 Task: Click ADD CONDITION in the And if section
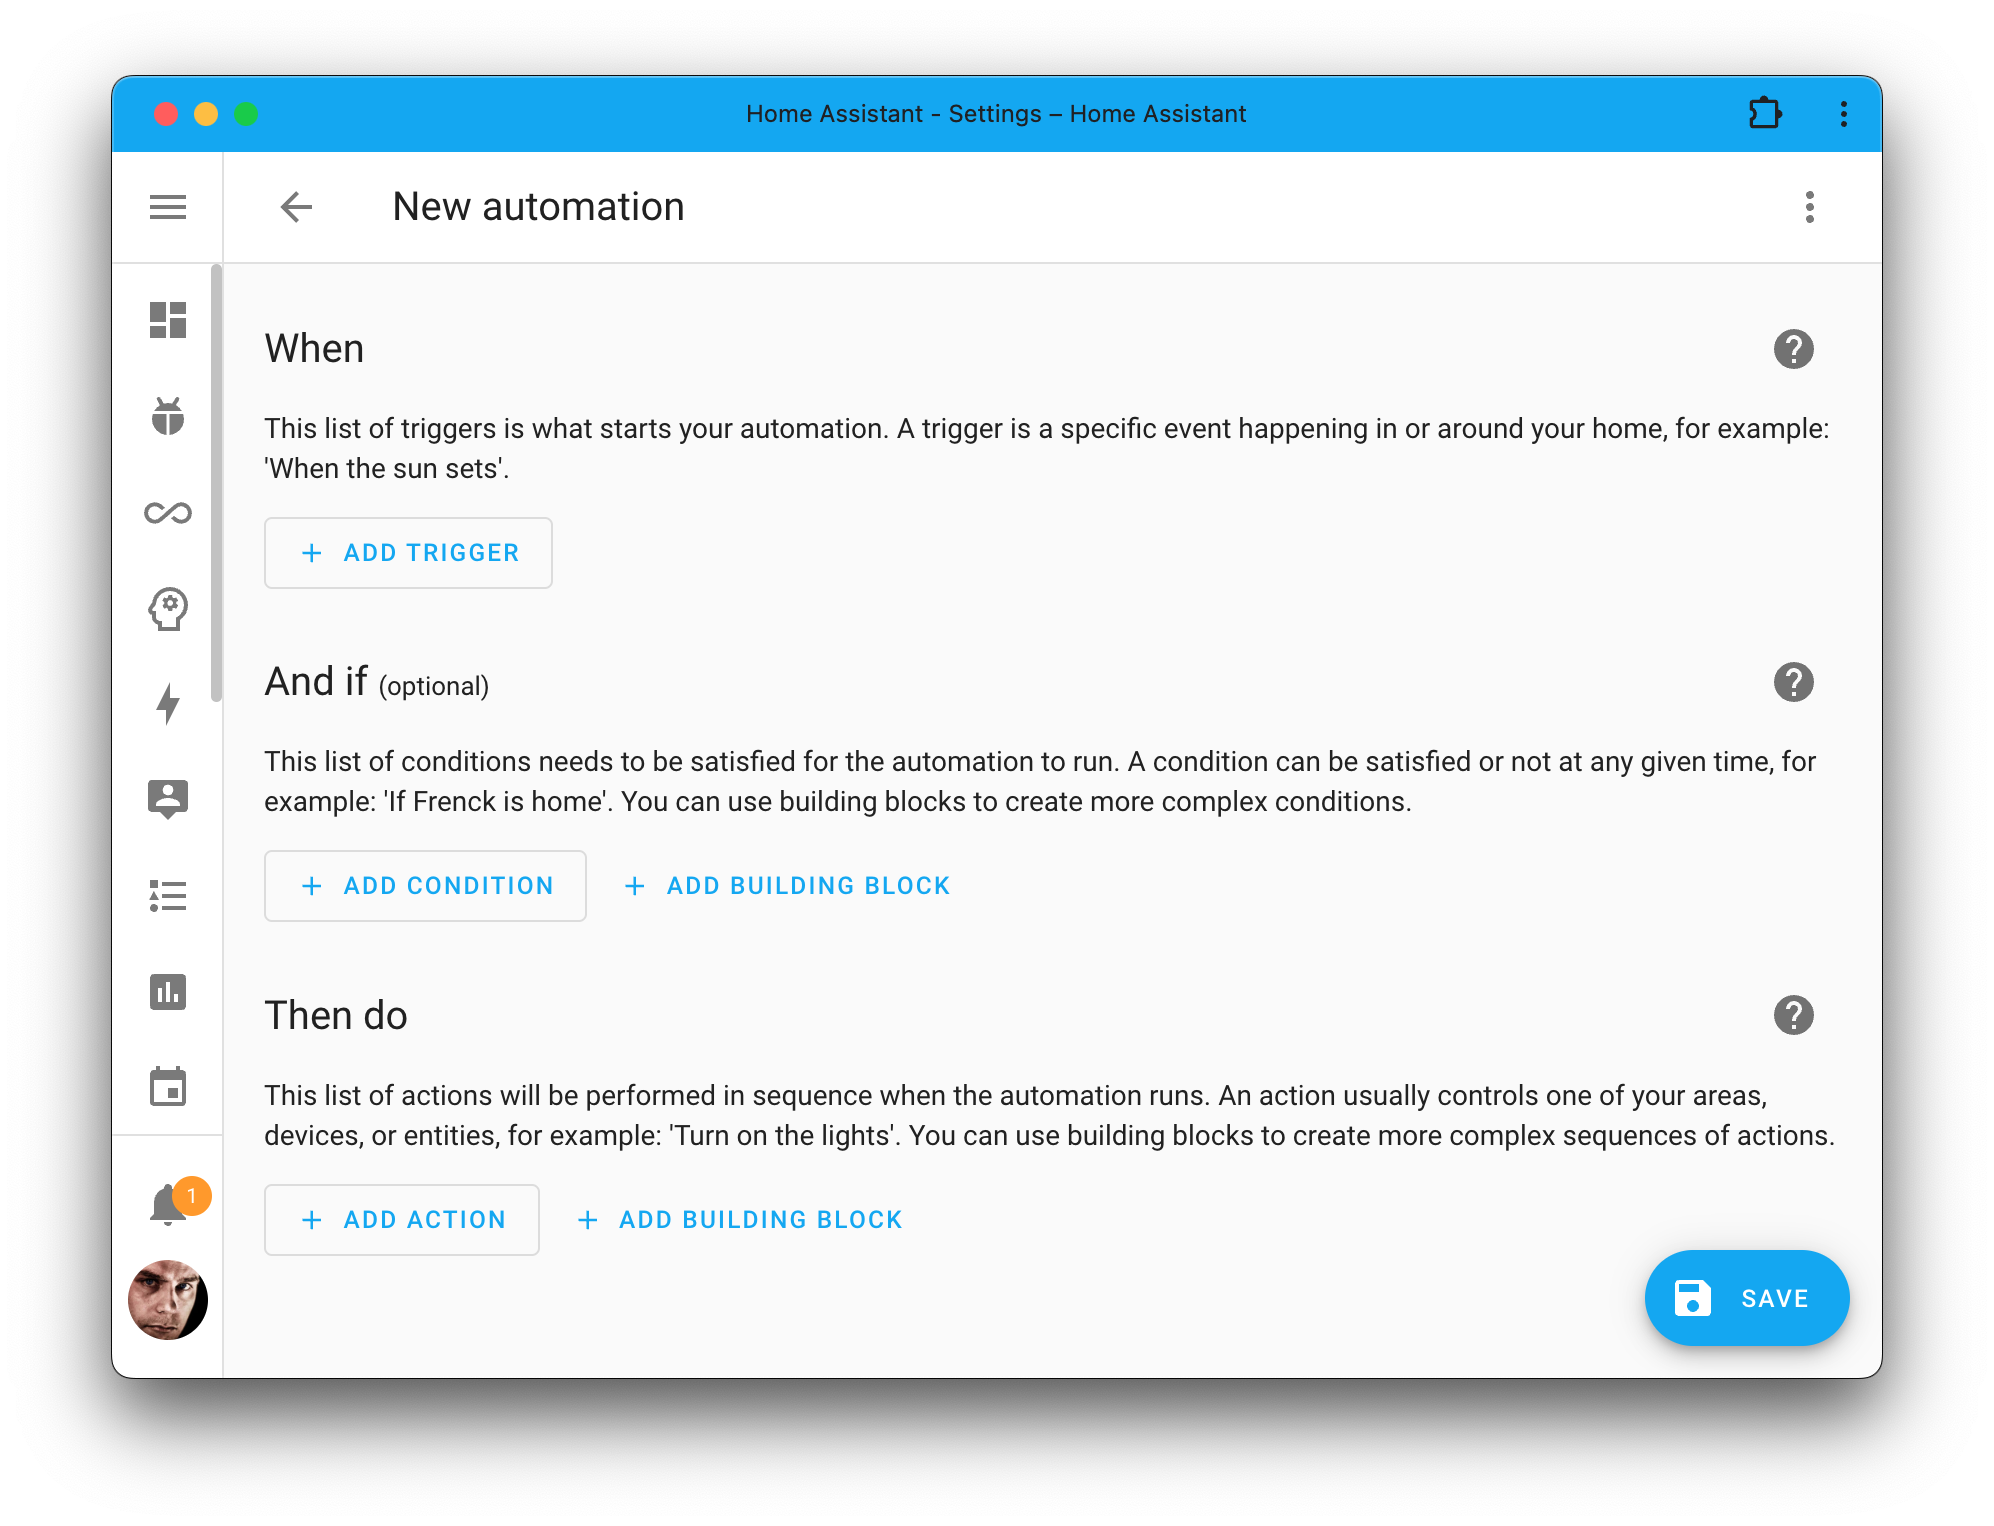(425, 885)
